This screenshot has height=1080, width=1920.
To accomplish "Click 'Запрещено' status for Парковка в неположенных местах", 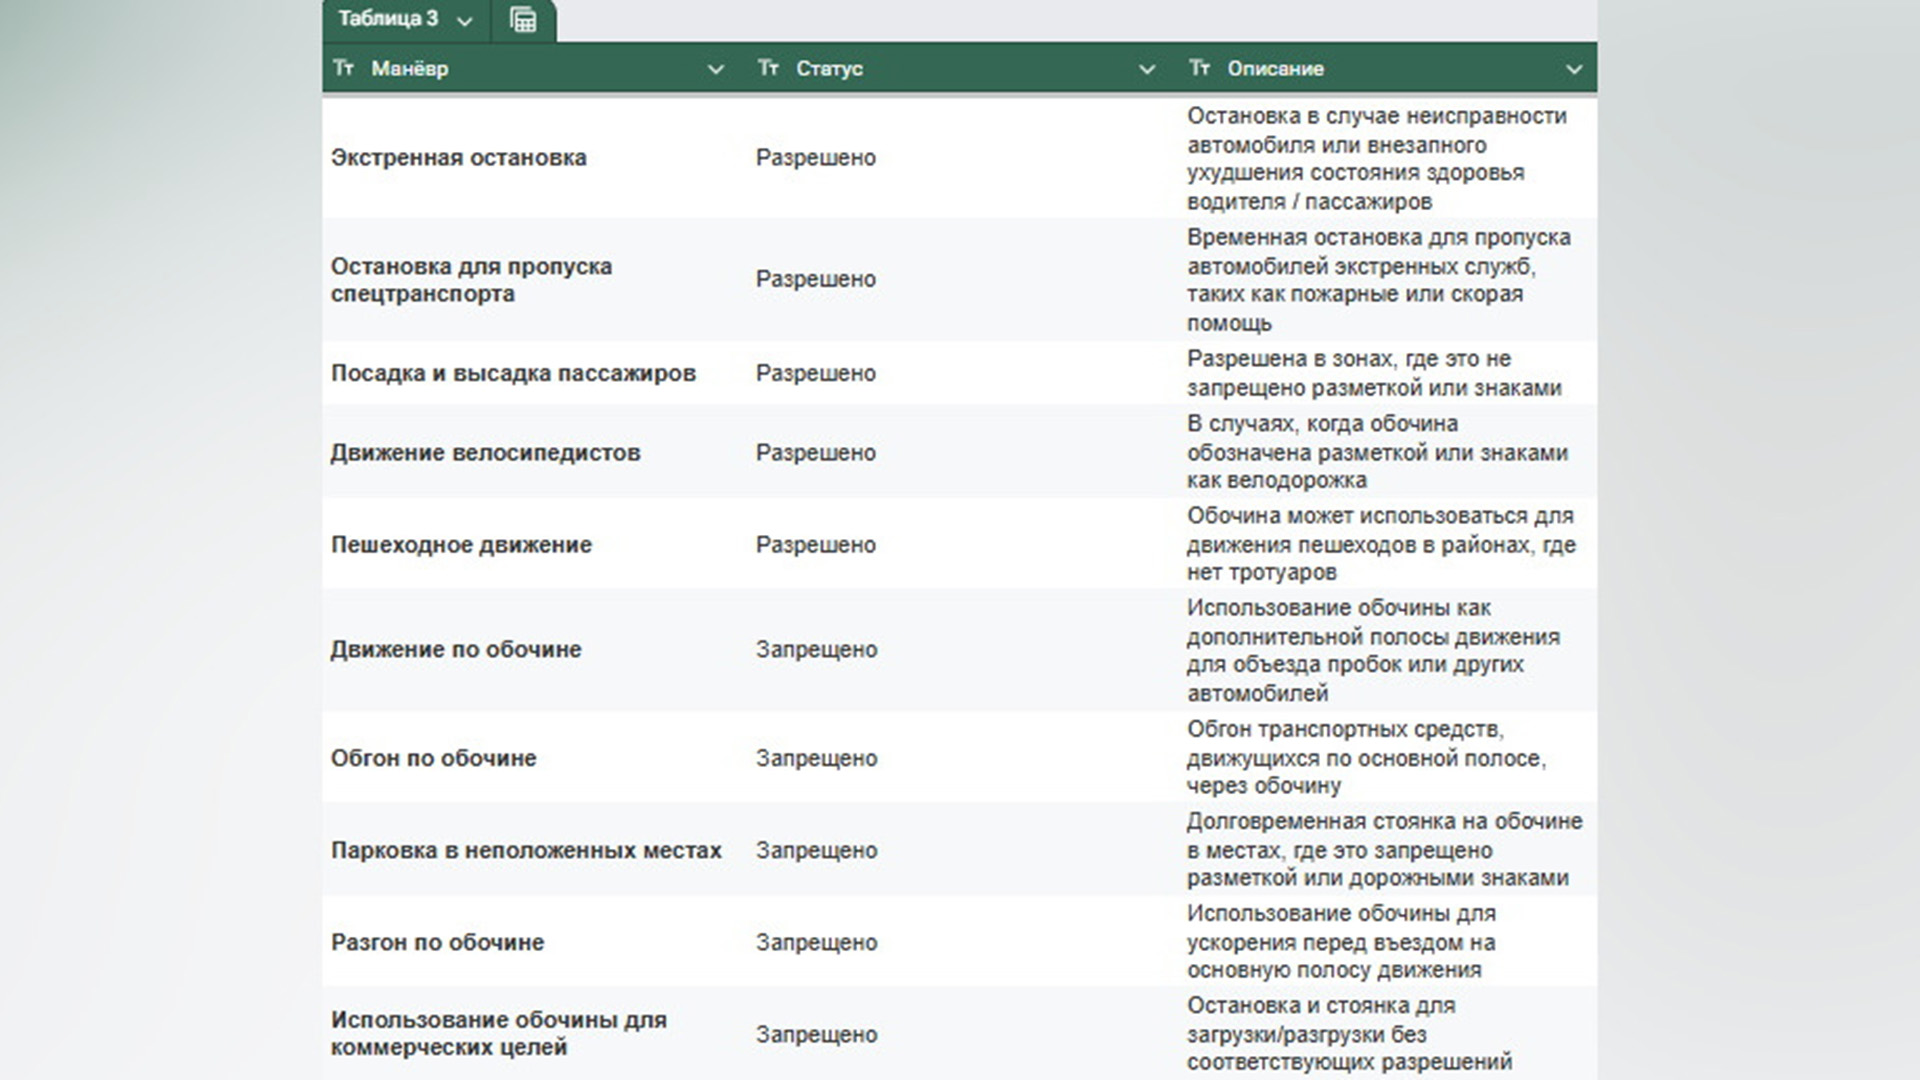I will (817, 850).
